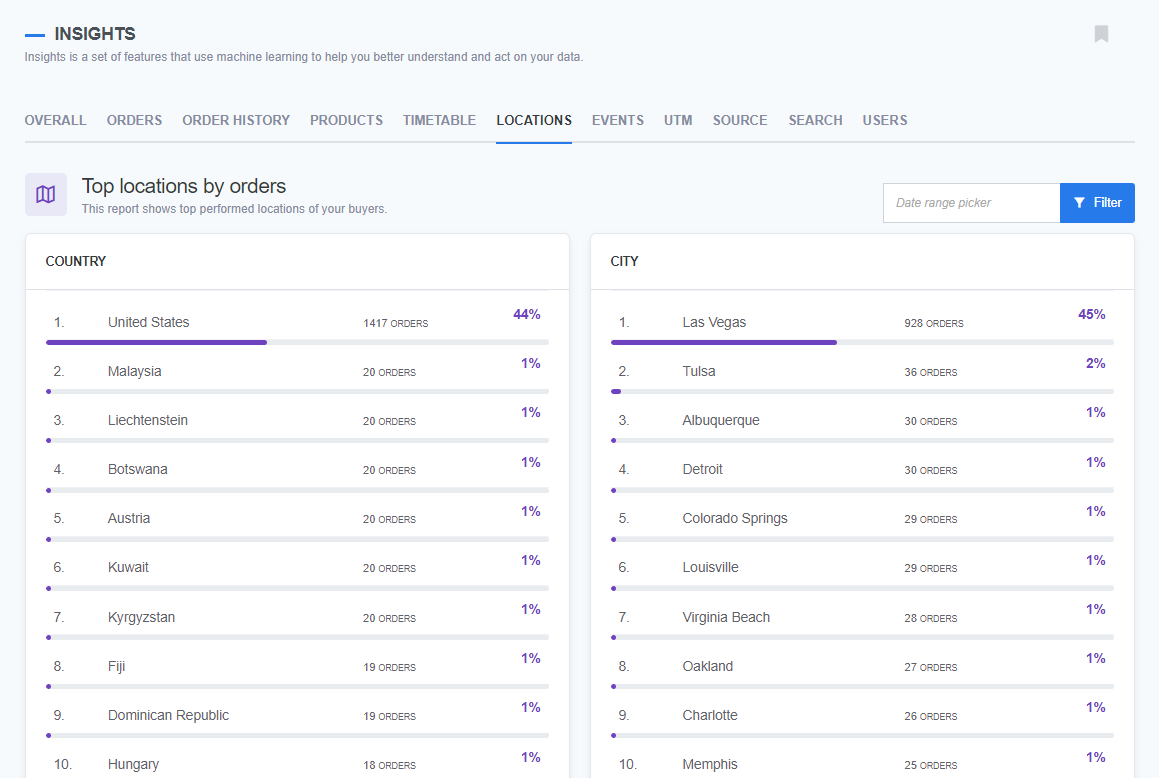Image resolution: width=1159 pixels, height=778 pixels.
Task: Select Virginia Beach city entry
Action: click(x=862, y=618)
